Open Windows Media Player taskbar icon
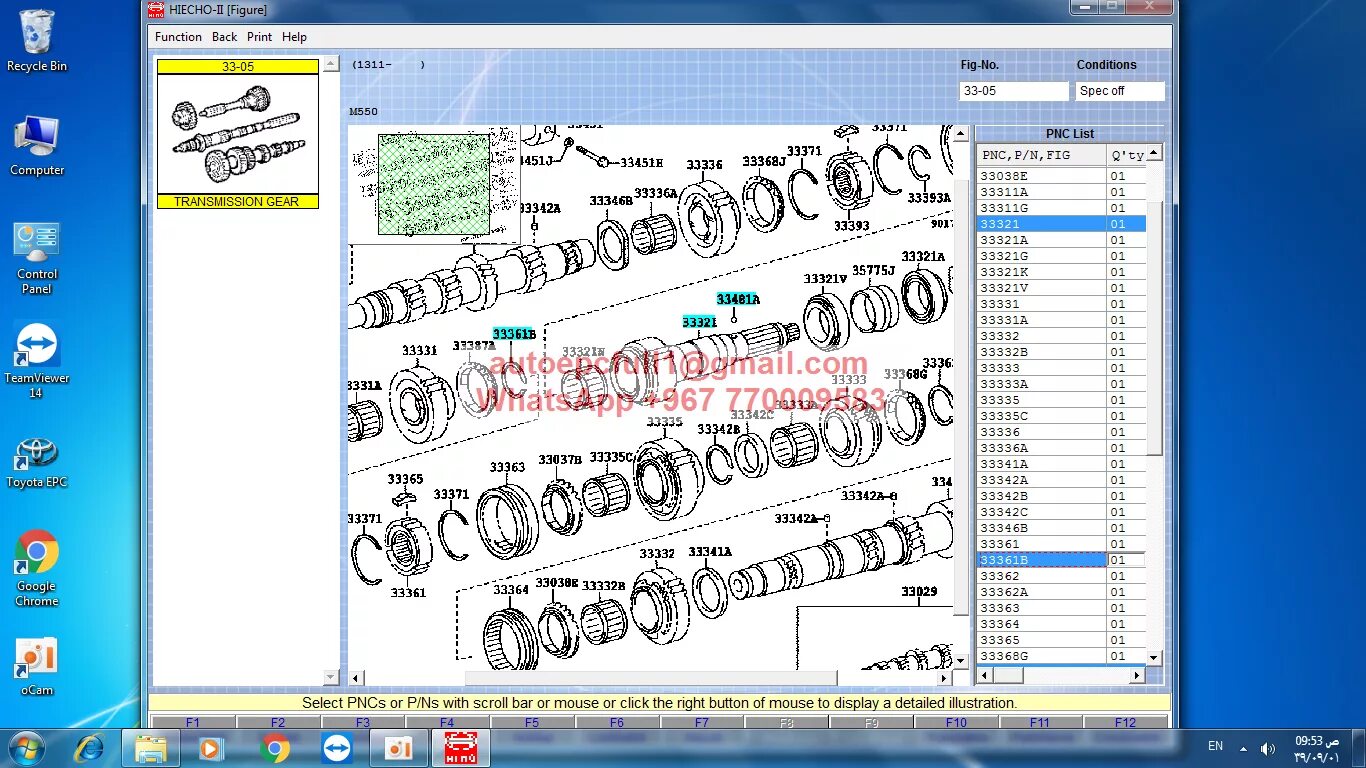Screen dimensions: 1366x768 211,748
